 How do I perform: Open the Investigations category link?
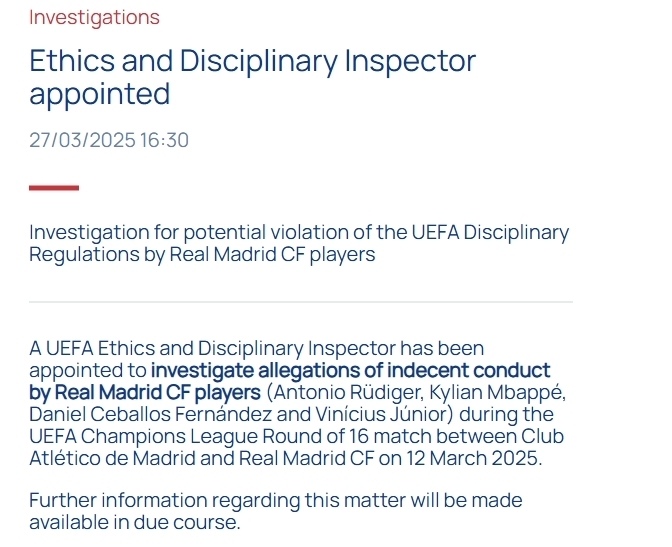coord(94,18)
